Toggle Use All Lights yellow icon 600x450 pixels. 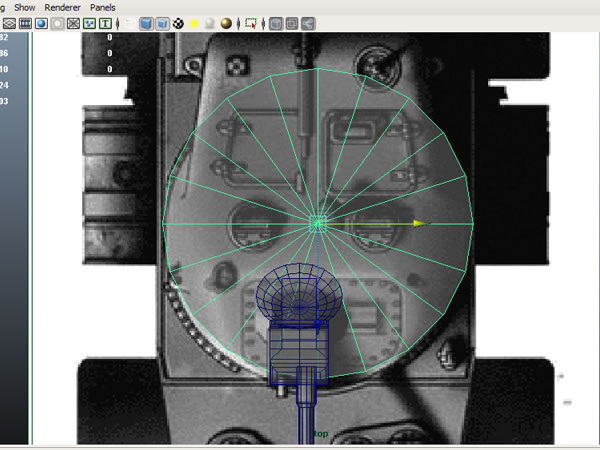(x=194, y=24)
